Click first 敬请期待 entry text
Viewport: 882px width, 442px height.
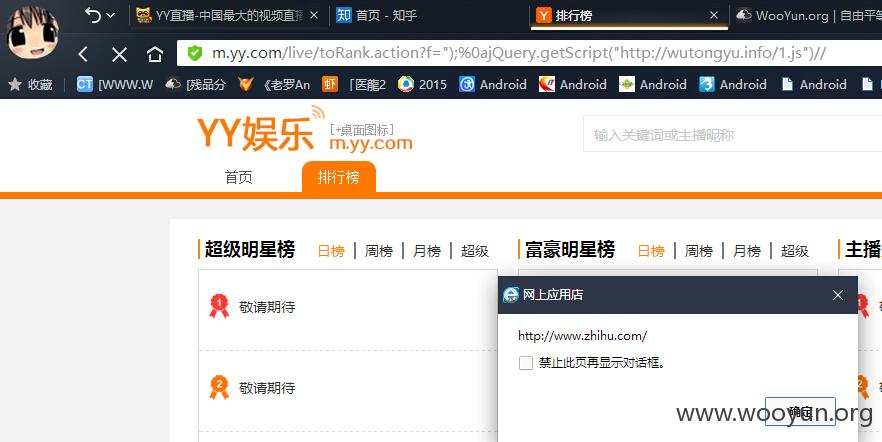(x=267, y=307)
